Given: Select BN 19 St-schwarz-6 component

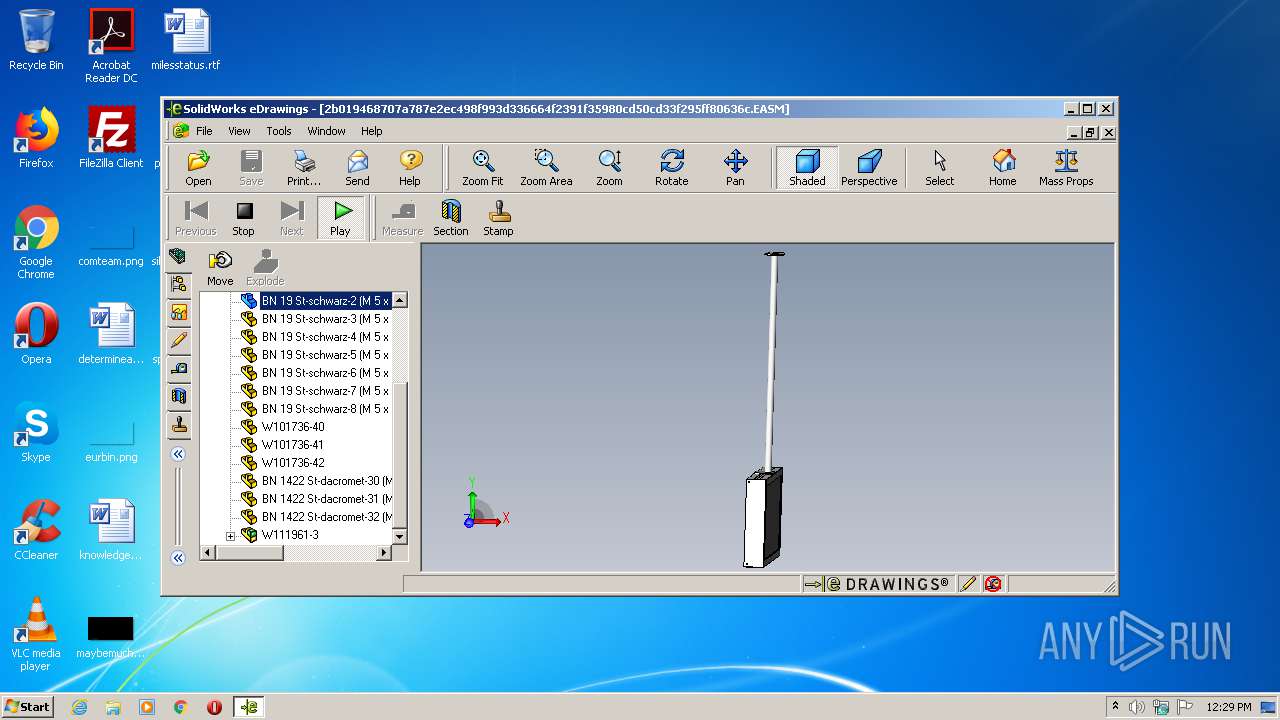Looking at the screenshot, I should pyautogui.click(x=325, y=373).
